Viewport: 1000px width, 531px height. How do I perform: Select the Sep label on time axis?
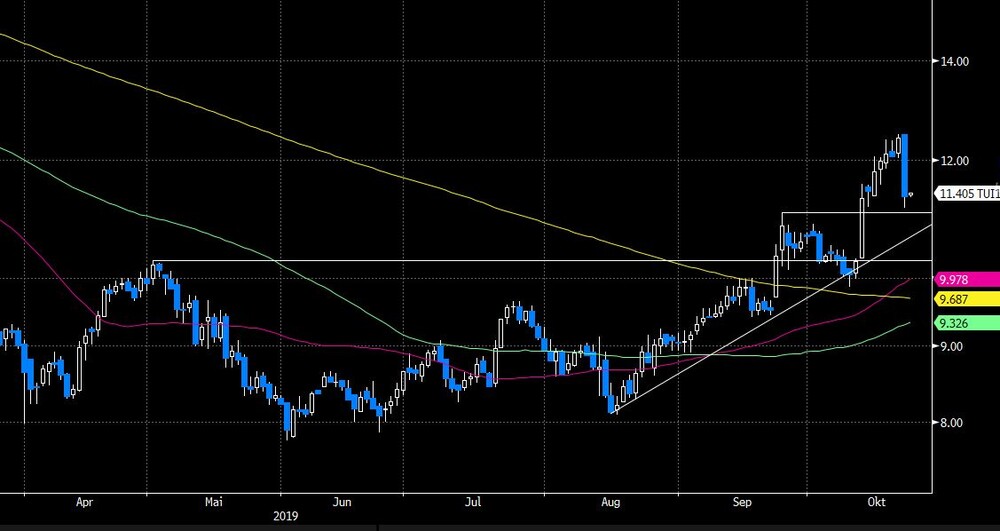coord(742,503)
